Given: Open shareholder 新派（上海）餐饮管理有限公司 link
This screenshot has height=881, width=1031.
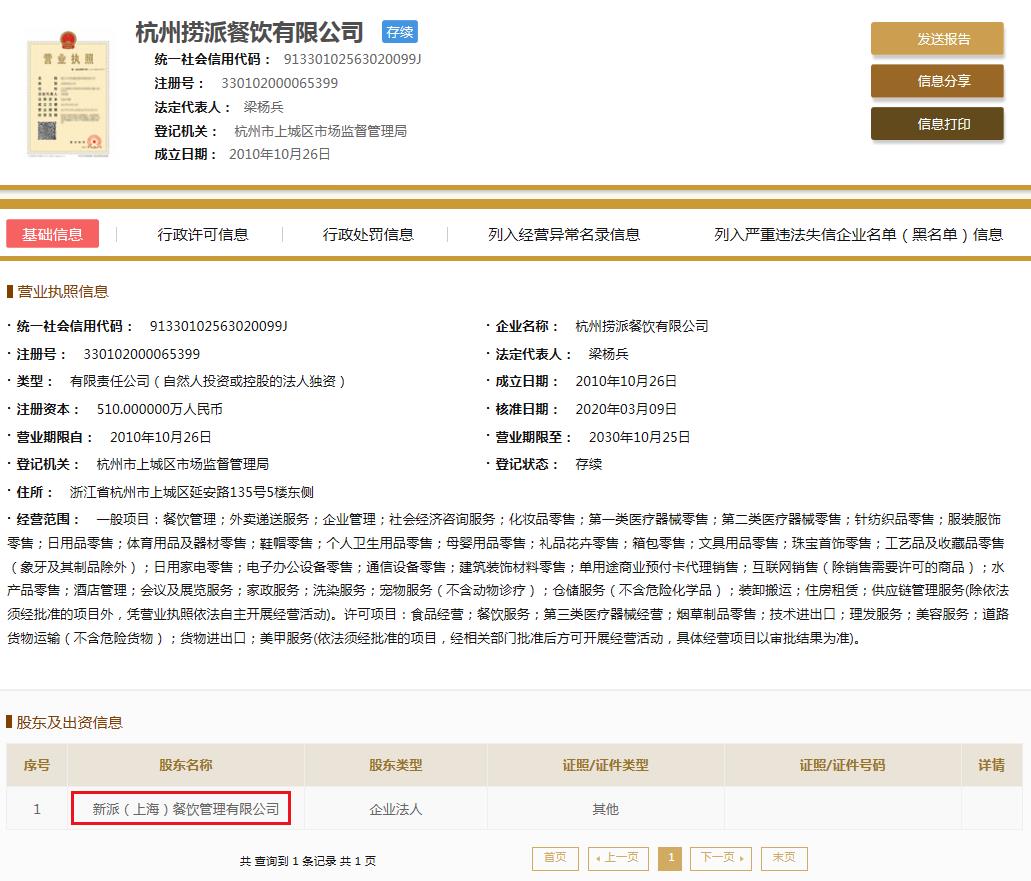Looking at the screenshot, I should tap(181, 808).
